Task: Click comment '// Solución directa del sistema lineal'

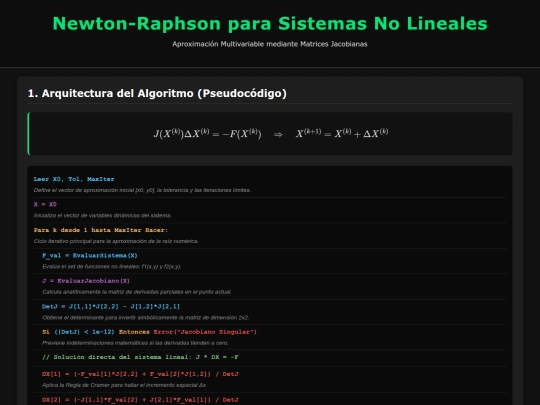Action: [x=140, y=357]
